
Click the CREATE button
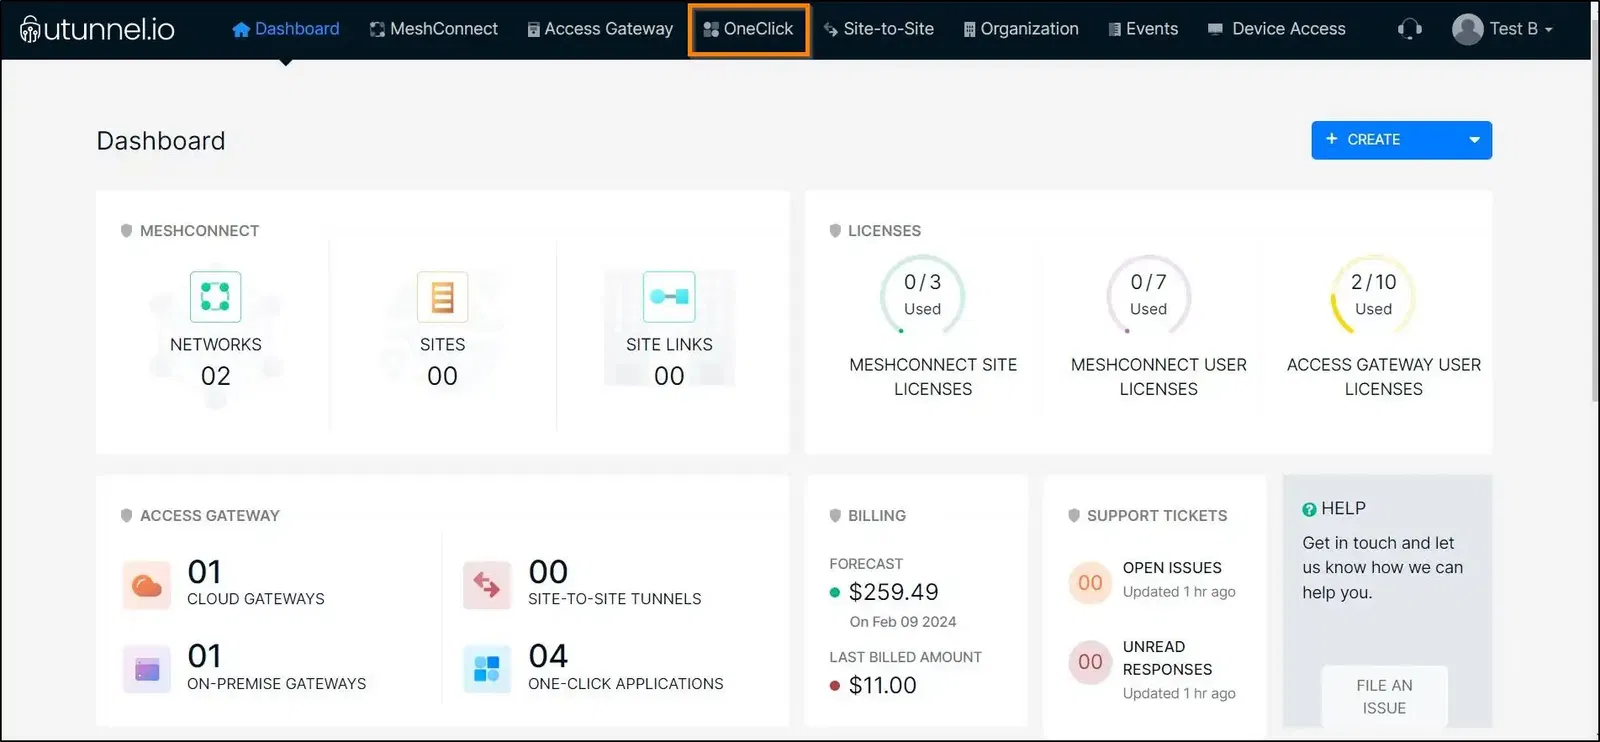[x=1401, y=140]
